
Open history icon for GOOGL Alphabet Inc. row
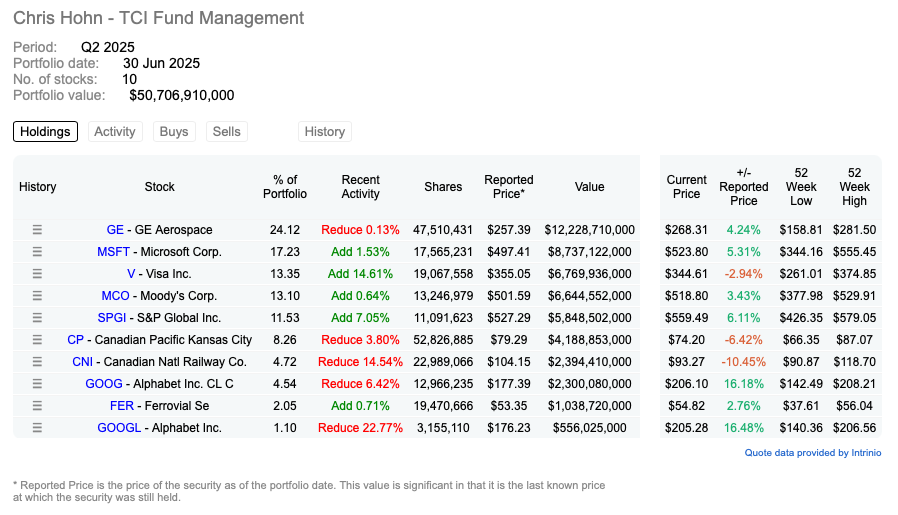[x=37, y=428]
